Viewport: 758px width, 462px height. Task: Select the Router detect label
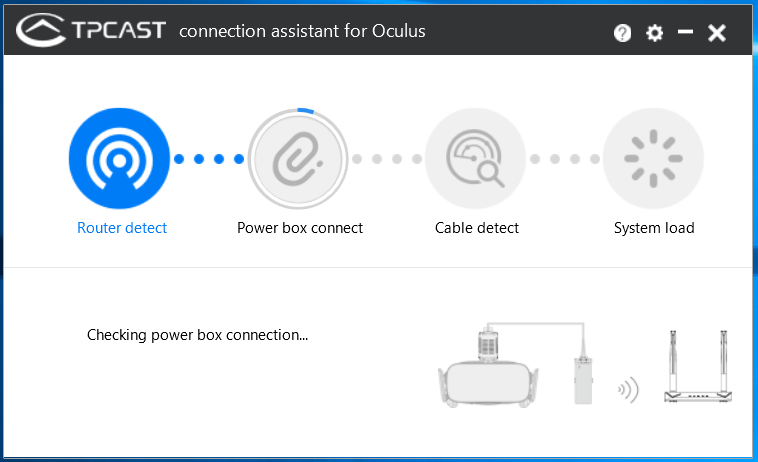122,228
